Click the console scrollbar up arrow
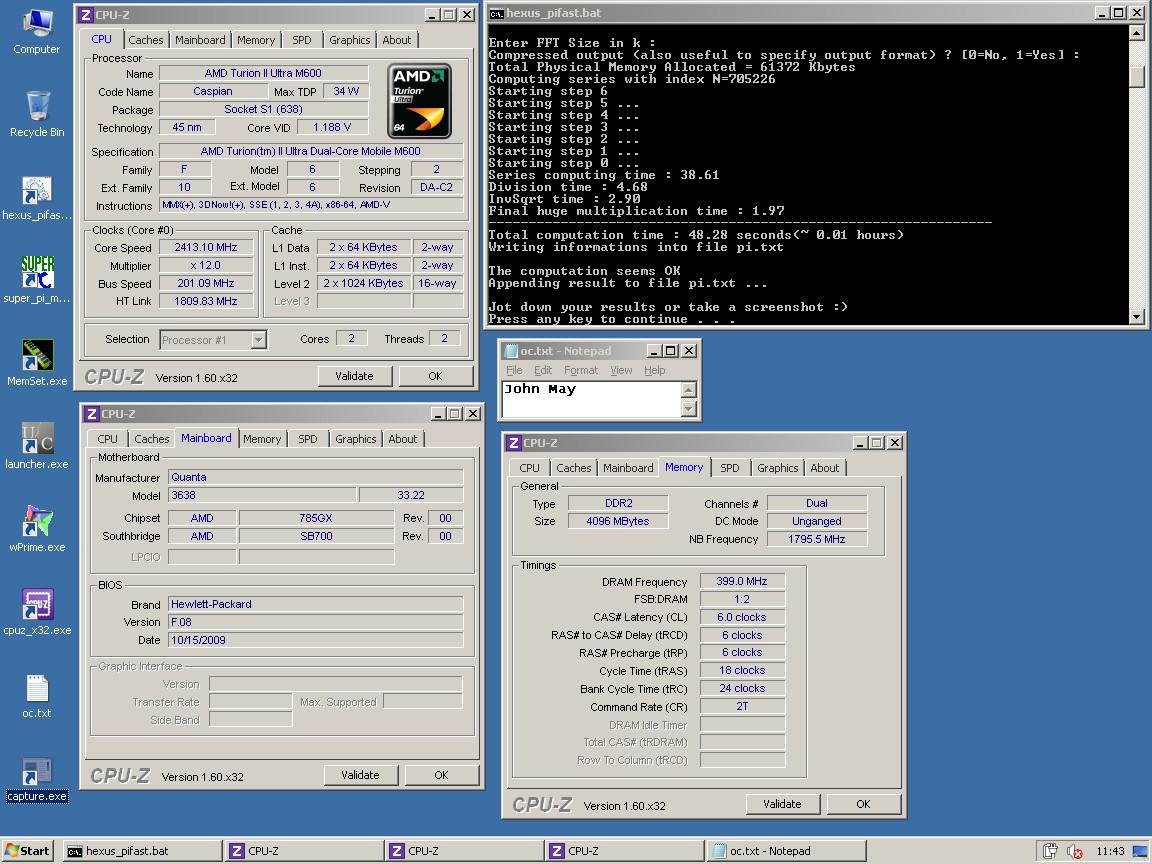The image size is (1152, 864). pyautogui.click(x=1137, y=33)
